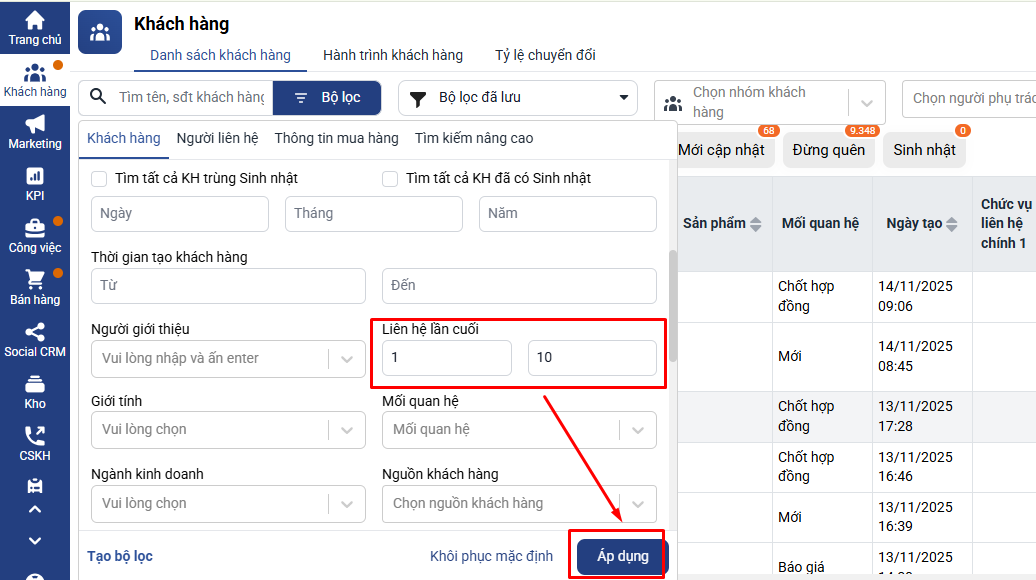The image size is (1036, 580).
Task: Open Bán hàng shopping cart icon
Action: [35, 280]
